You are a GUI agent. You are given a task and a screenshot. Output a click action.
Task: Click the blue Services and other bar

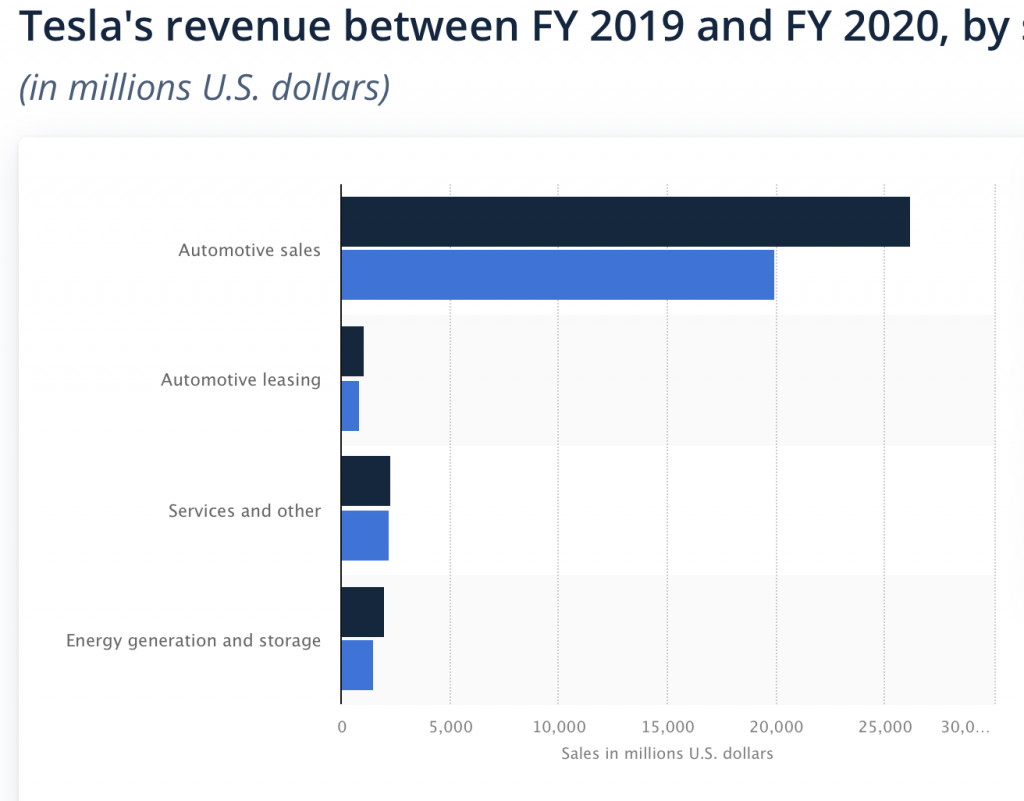point(365,535)
